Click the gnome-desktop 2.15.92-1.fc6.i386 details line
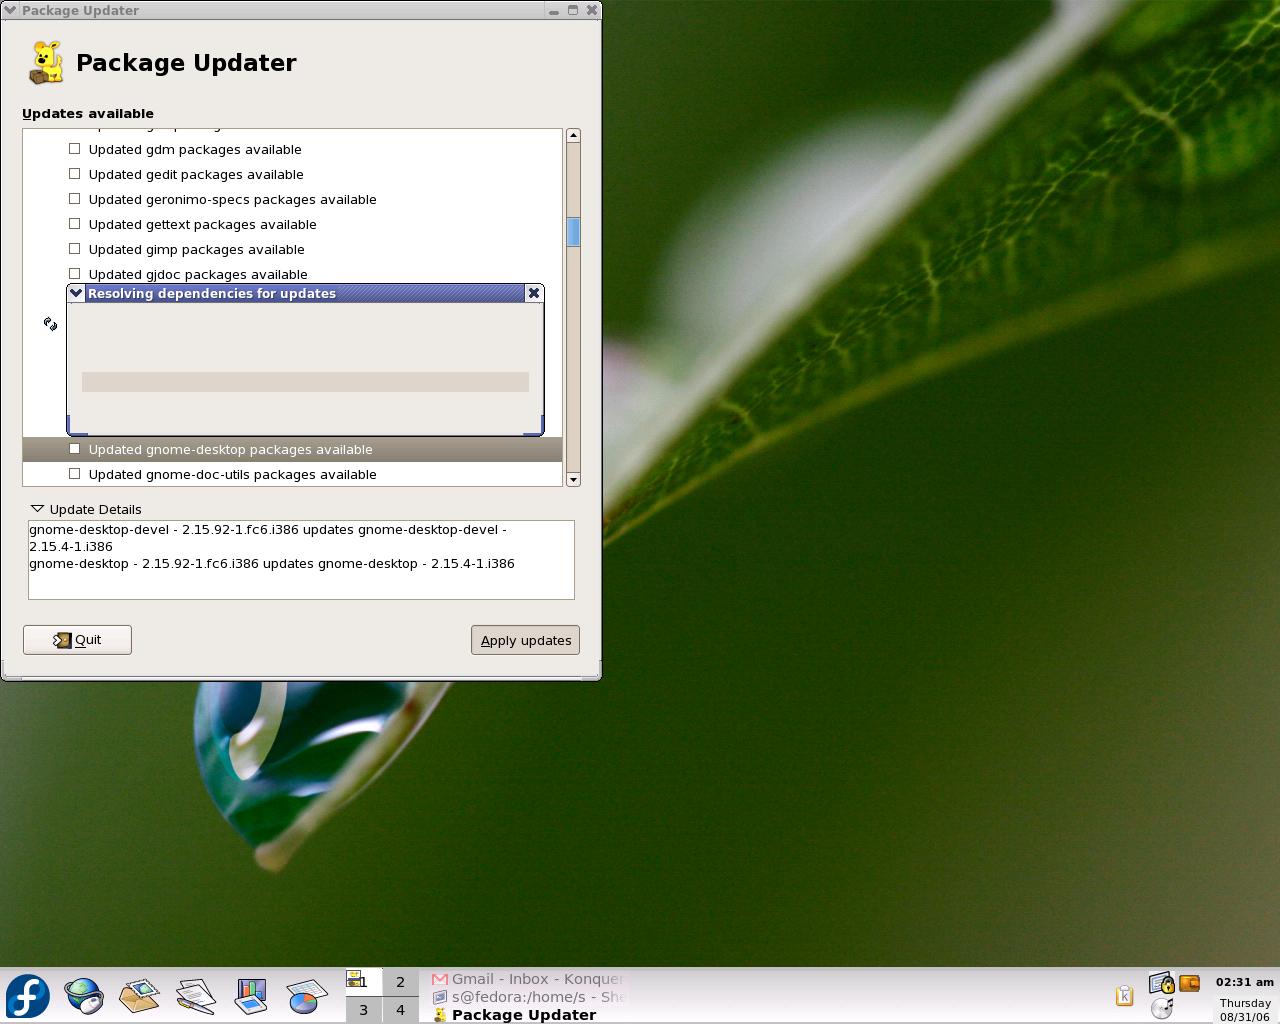This screenshot has width=1280, height=1024. [x=272, y=564]
